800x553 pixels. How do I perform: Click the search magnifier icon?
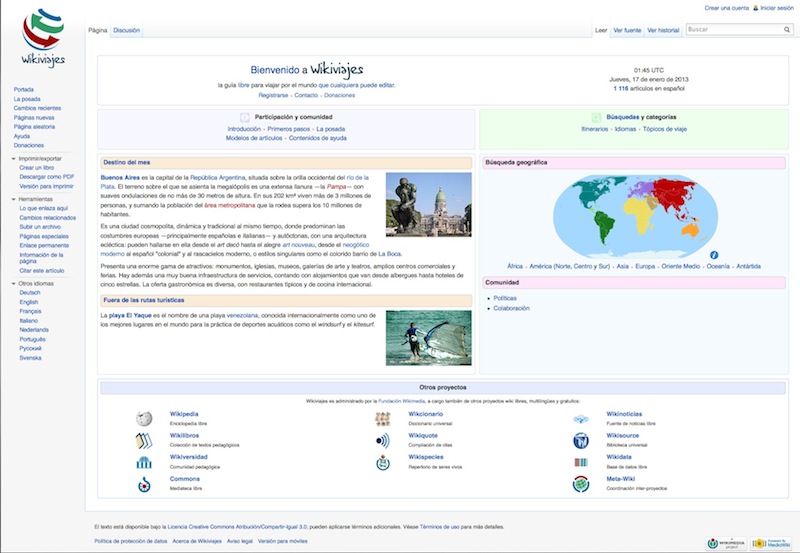[x=787, y=30]
